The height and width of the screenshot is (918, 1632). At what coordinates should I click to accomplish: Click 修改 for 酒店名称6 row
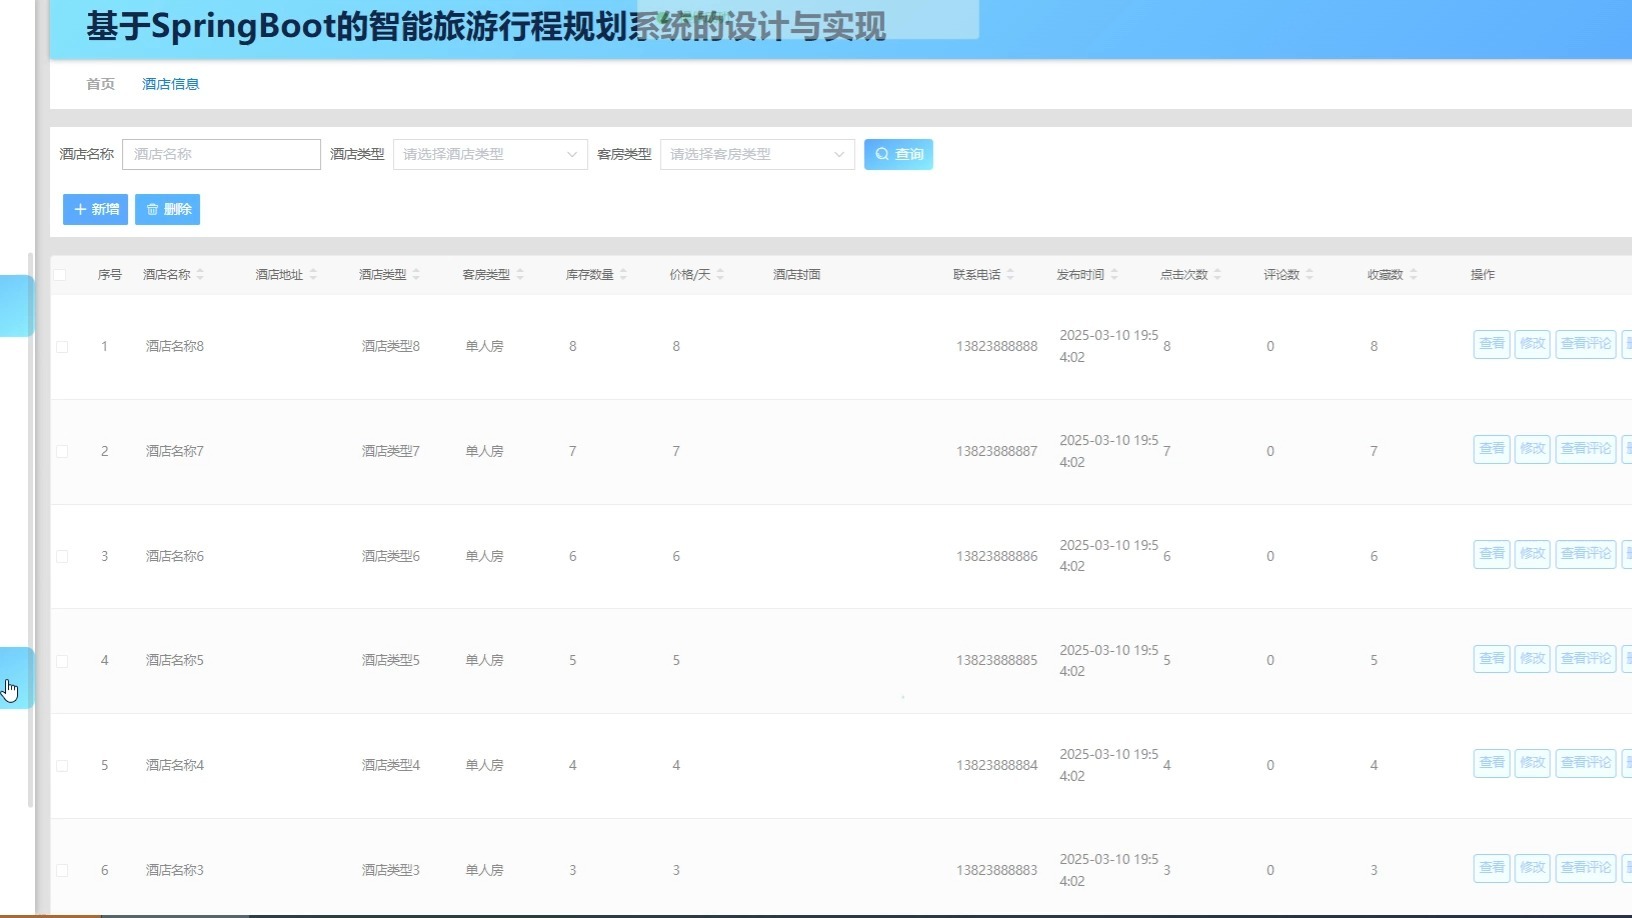point(1532,554)
